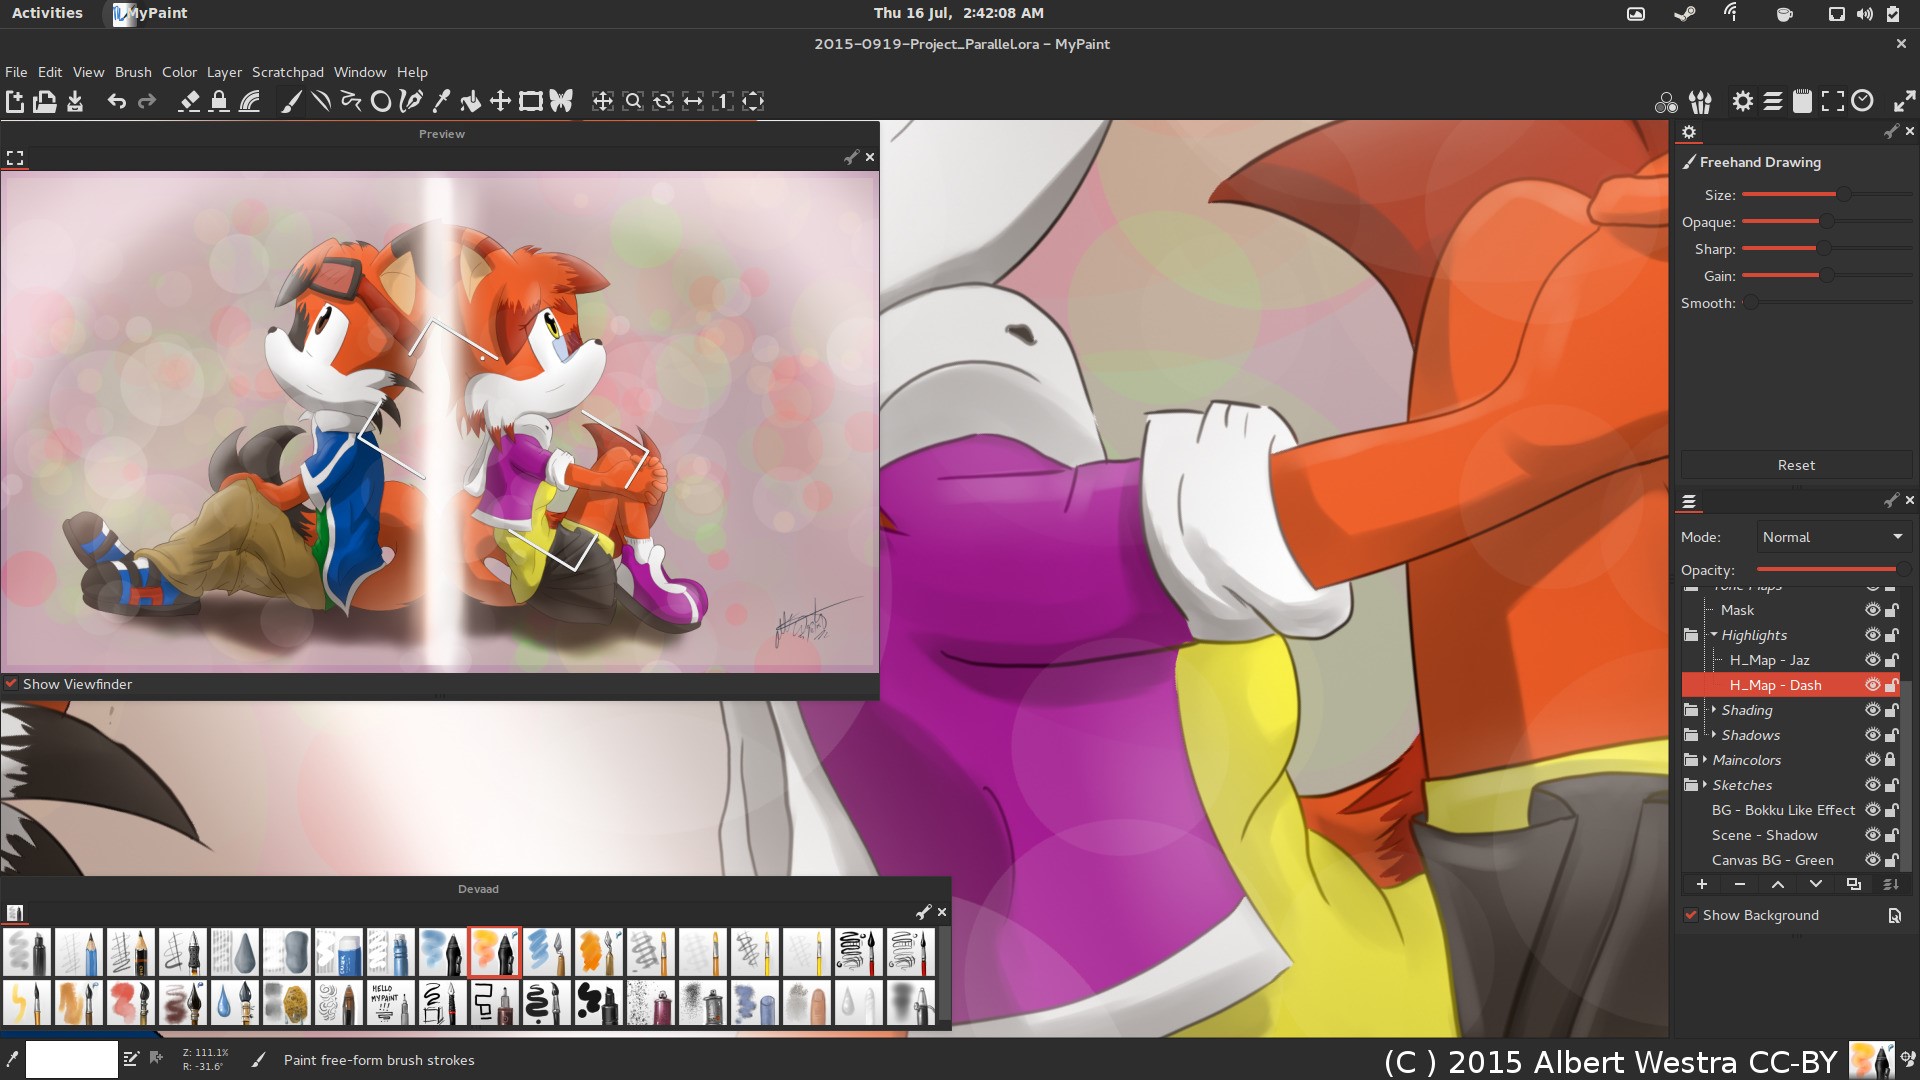This screenshot has width=1920, height=1080.
Task: Open the layer Mode dropdown
Action: tap(1833, 537)
